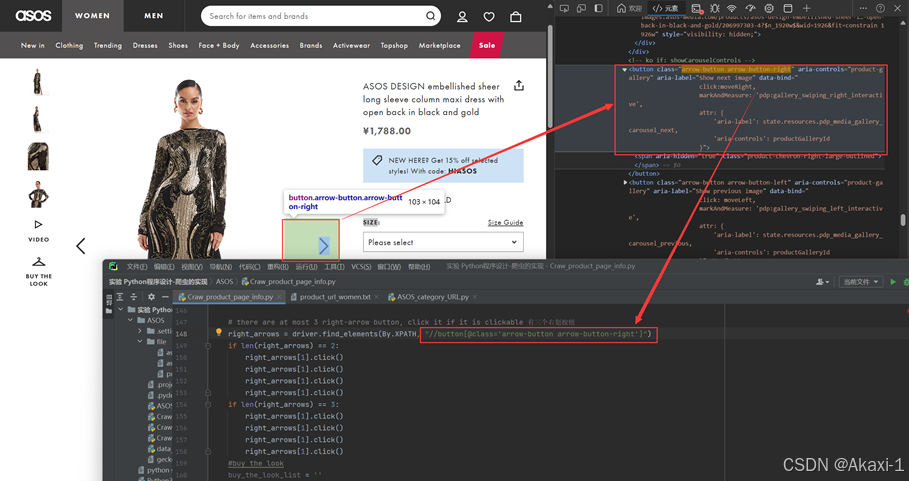Click the previous image left arrow
Viewport: 909px width, 481px height.
point(81,246)
